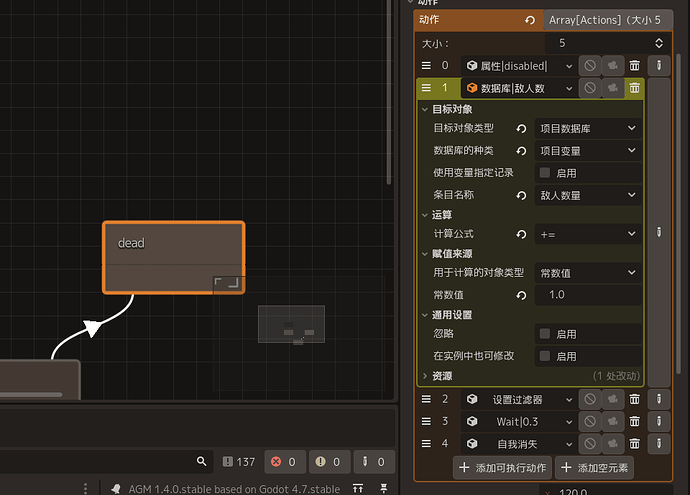Pin the bottom panel with the pin icon

[x=383, y=488]
